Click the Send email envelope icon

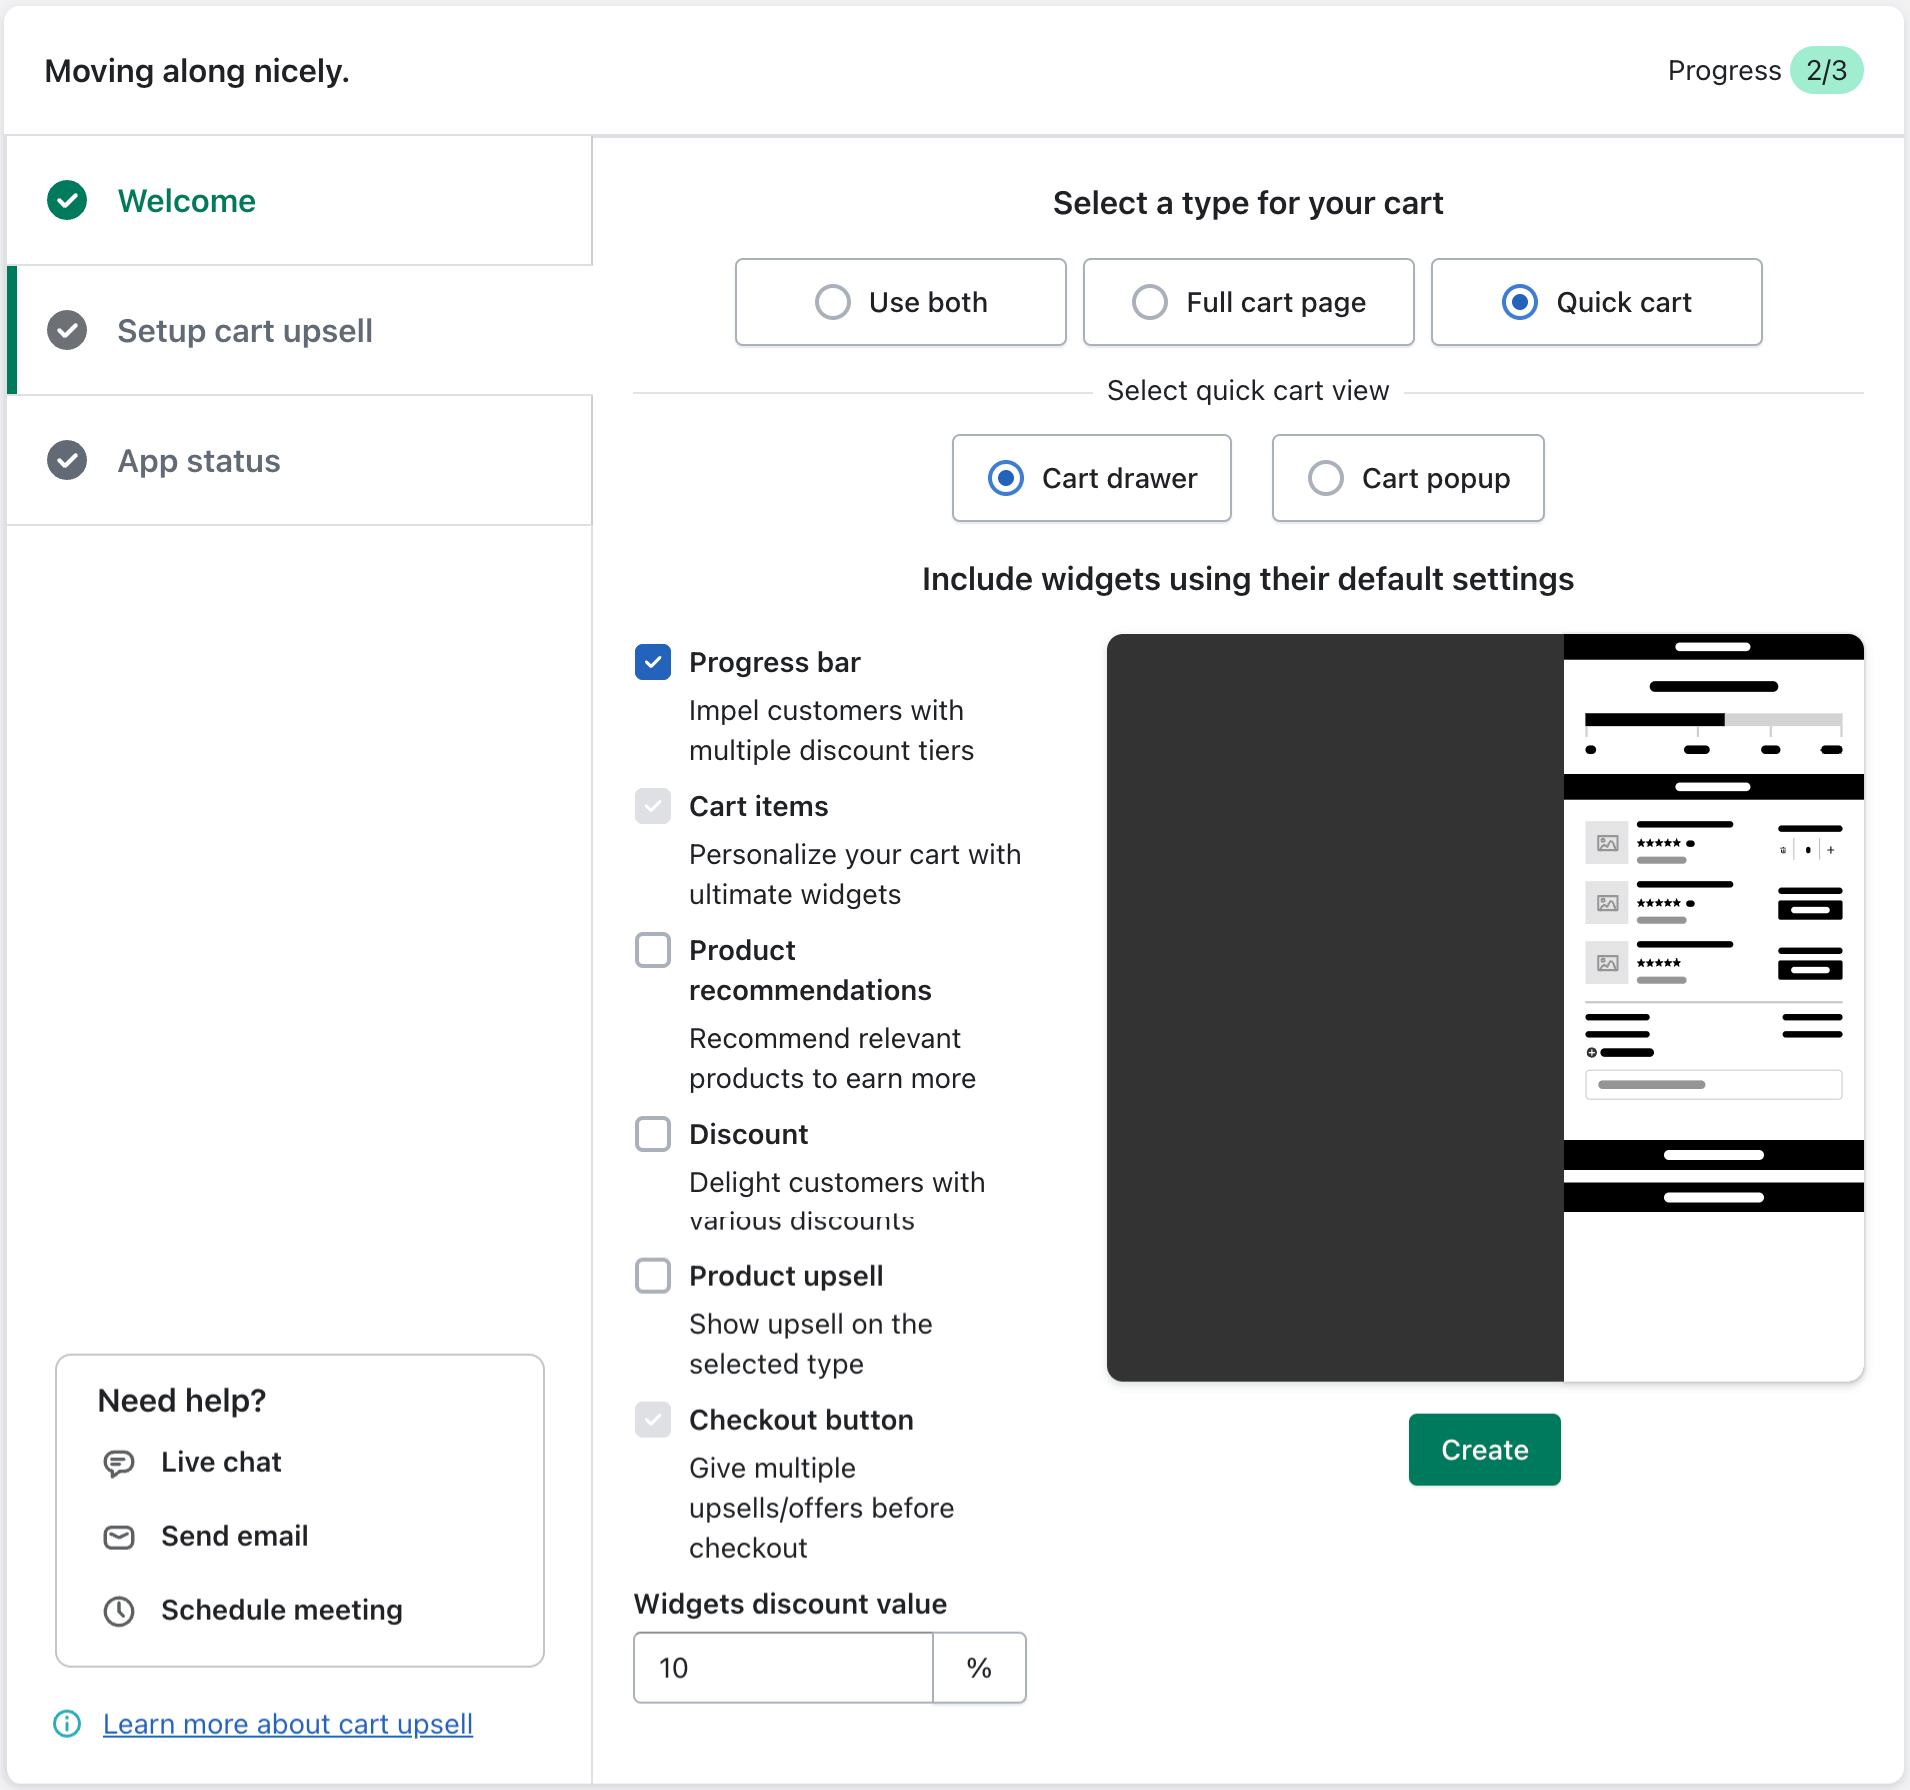coord(119,1537)
